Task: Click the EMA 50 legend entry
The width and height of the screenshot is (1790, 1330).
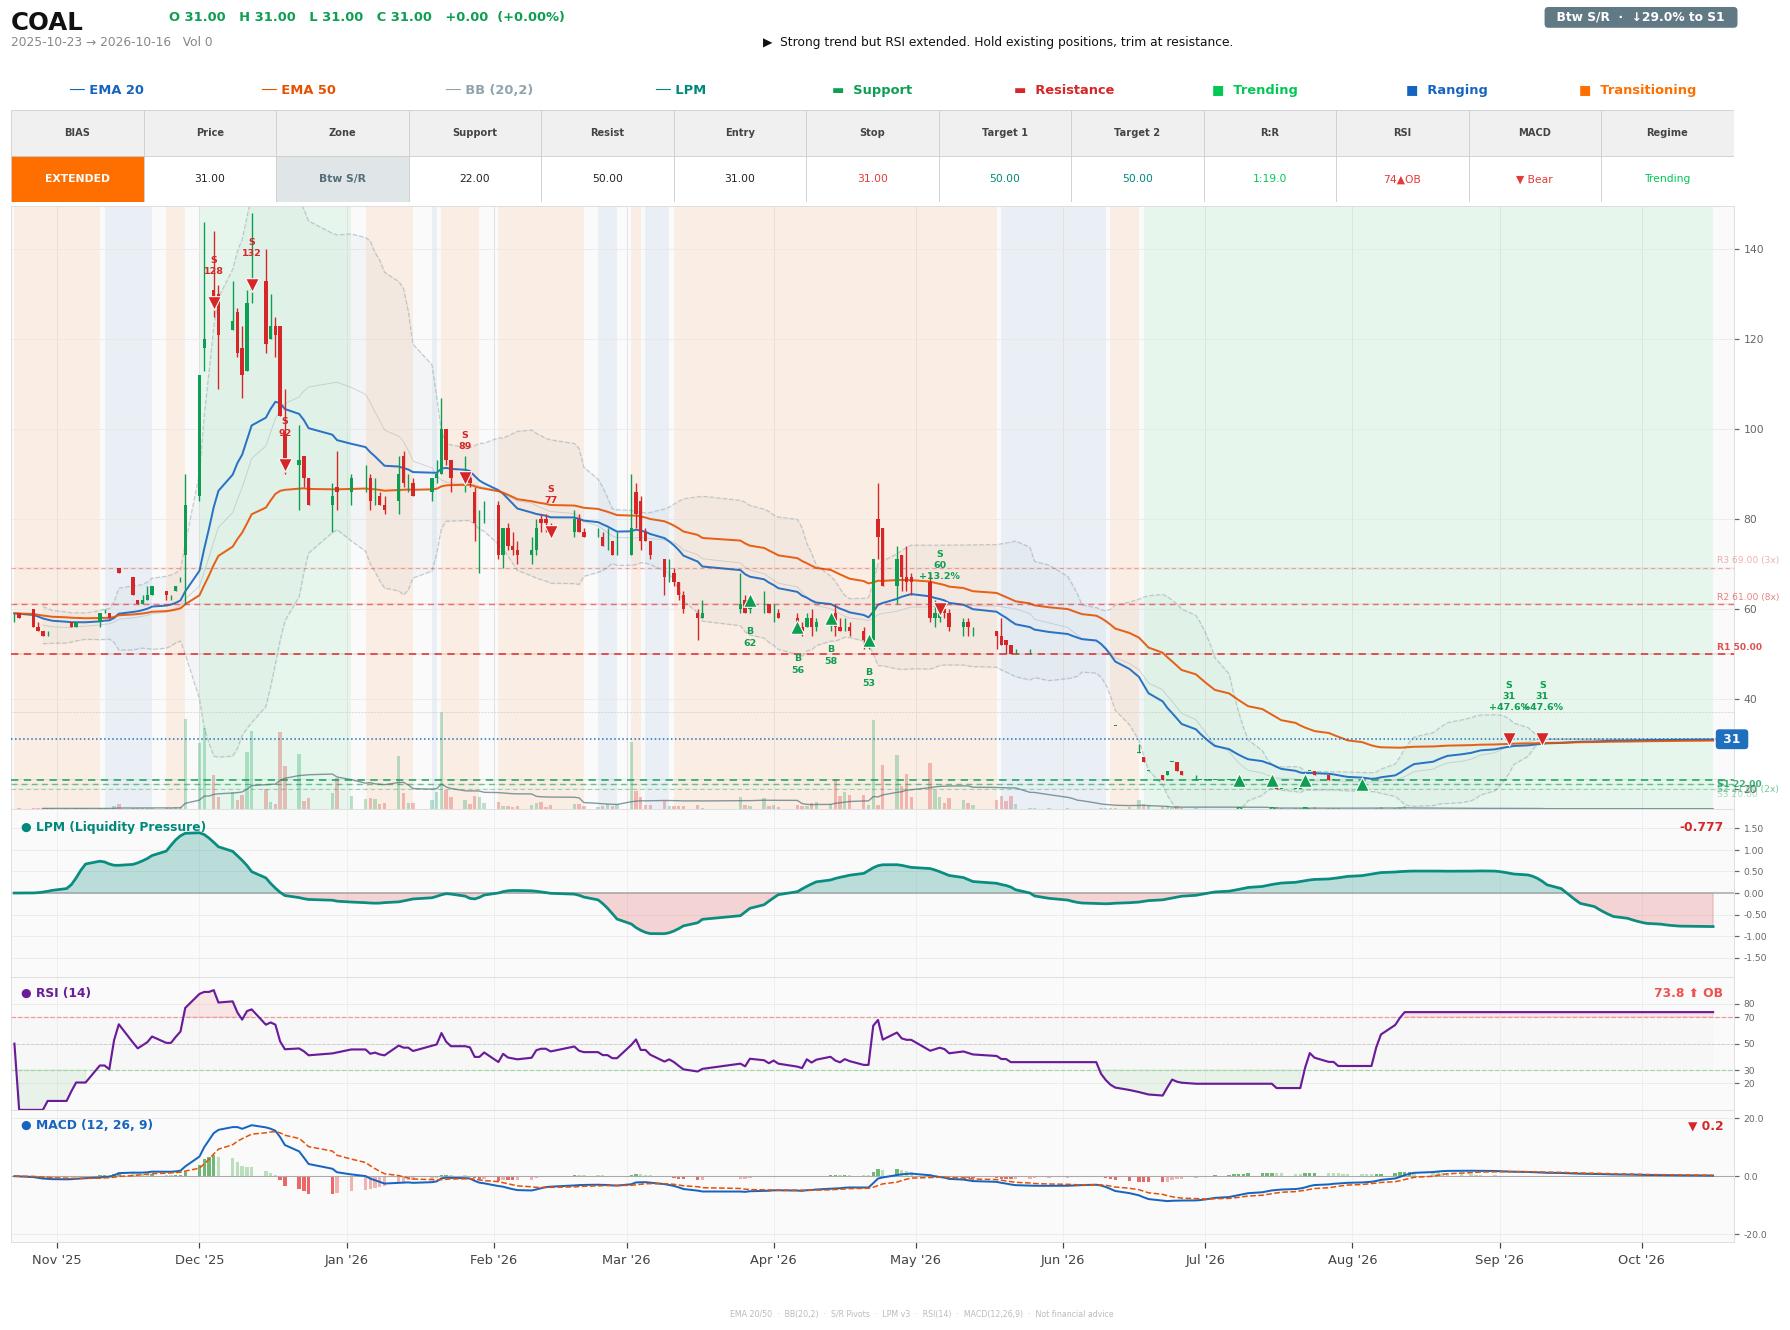Action: [x=299, y=90]
